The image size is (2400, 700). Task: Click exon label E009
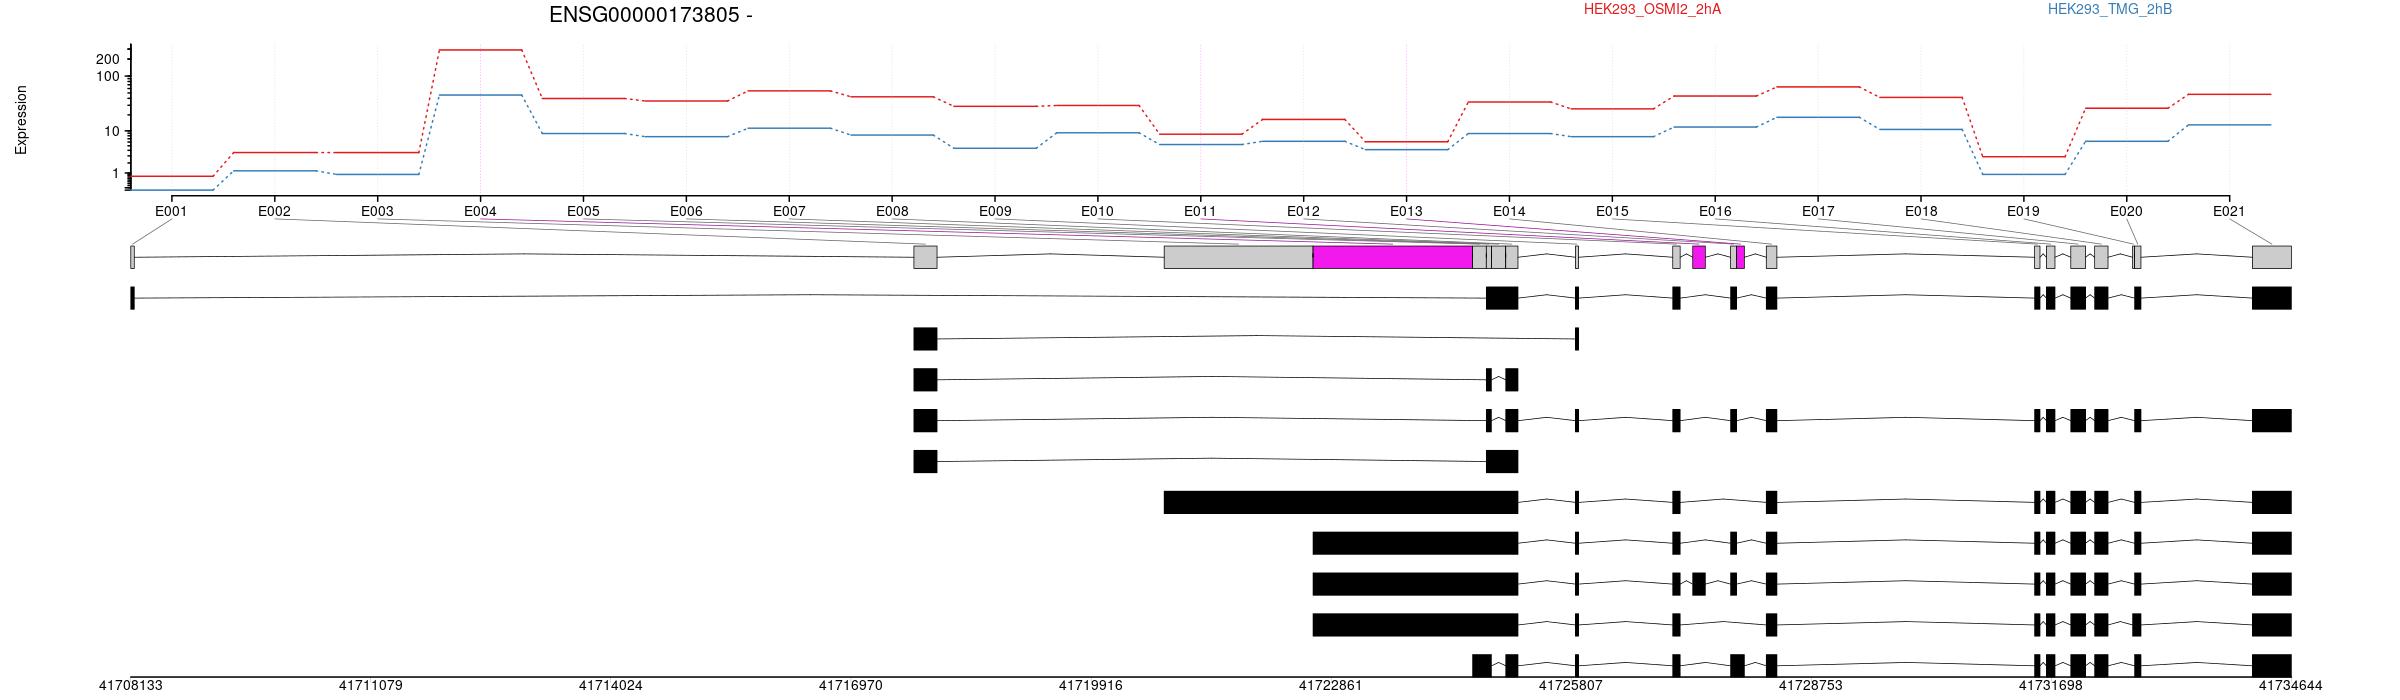coord(995,212)
